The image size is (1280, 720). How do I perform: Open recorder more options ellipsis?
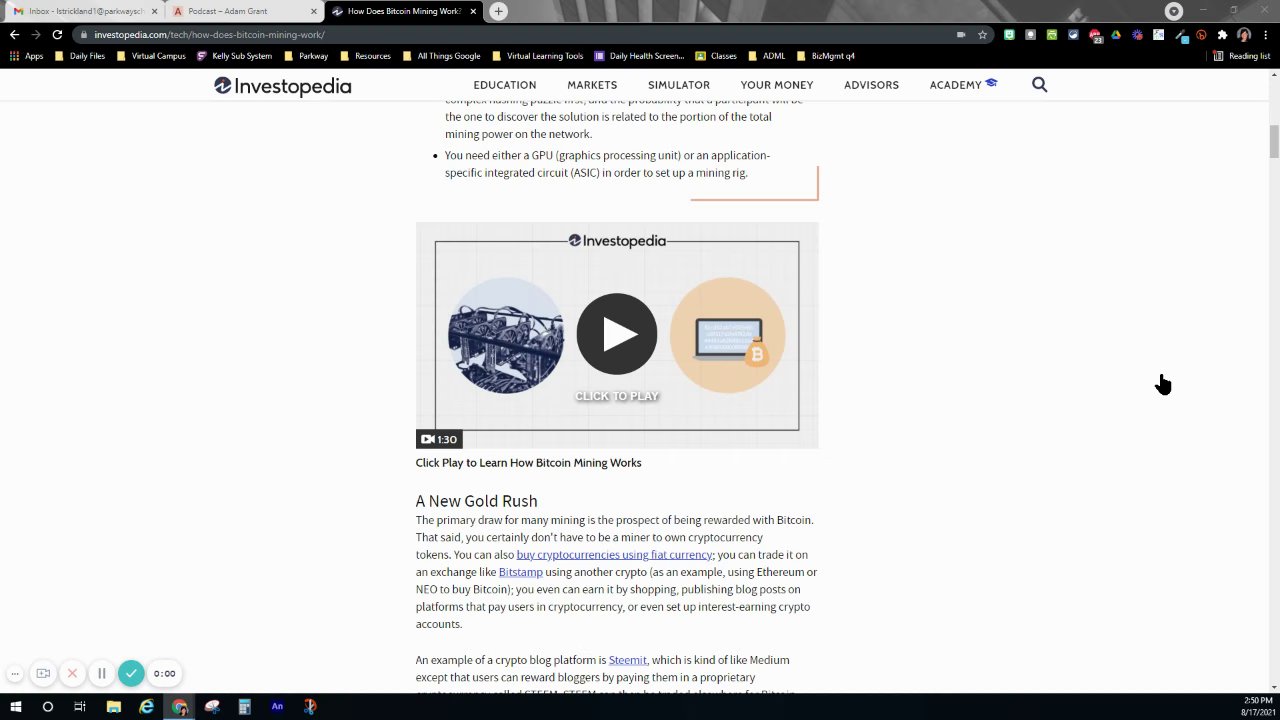point(14,673)
